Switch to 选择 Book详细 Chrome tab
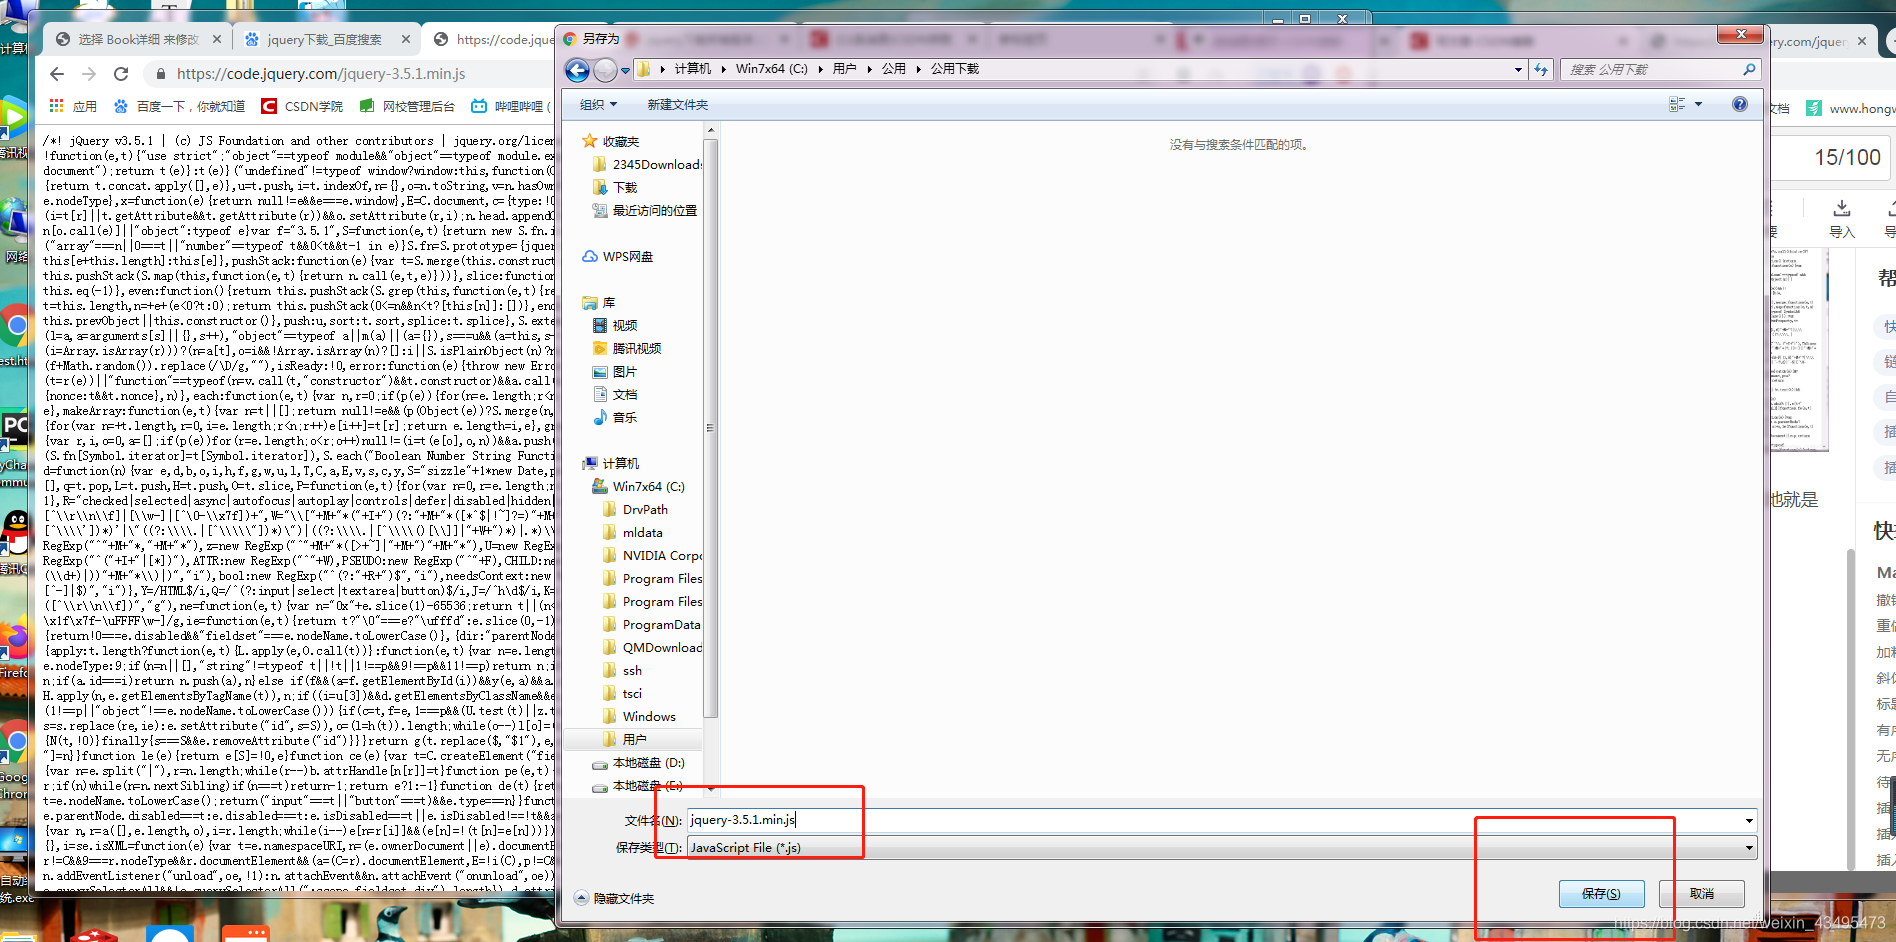Viewport: 1896px width, 942px height. coord(137,40)
